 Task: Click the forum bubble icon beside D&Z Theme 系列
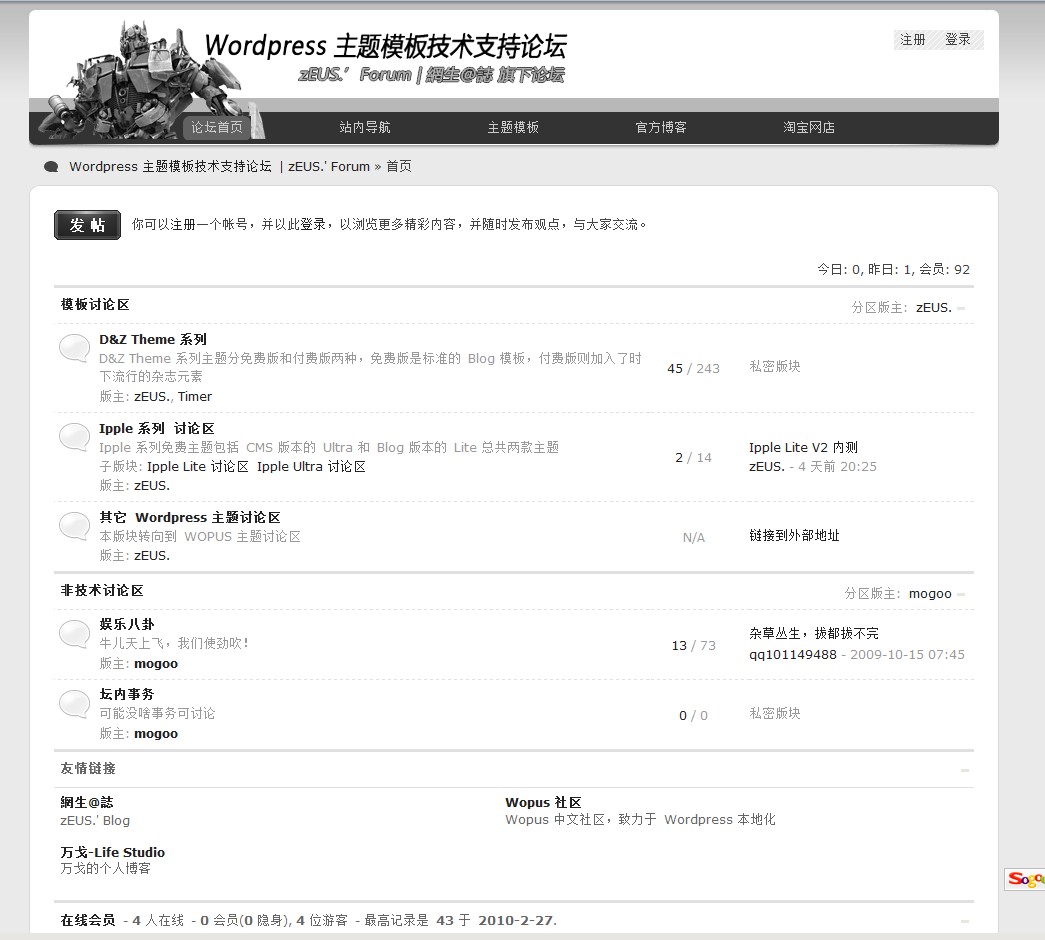[74, 348]
